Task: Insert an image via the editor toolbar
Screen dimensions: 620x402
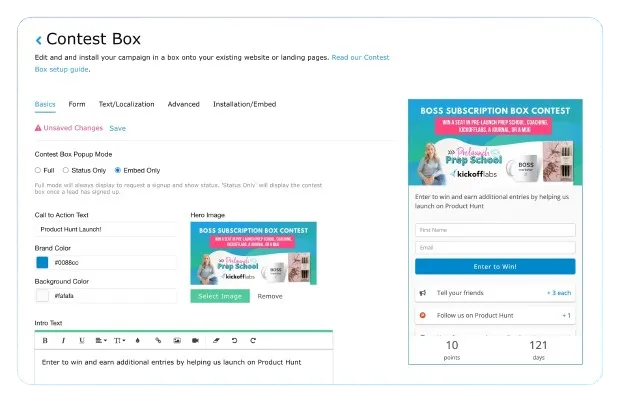Action: pos(177,340)
